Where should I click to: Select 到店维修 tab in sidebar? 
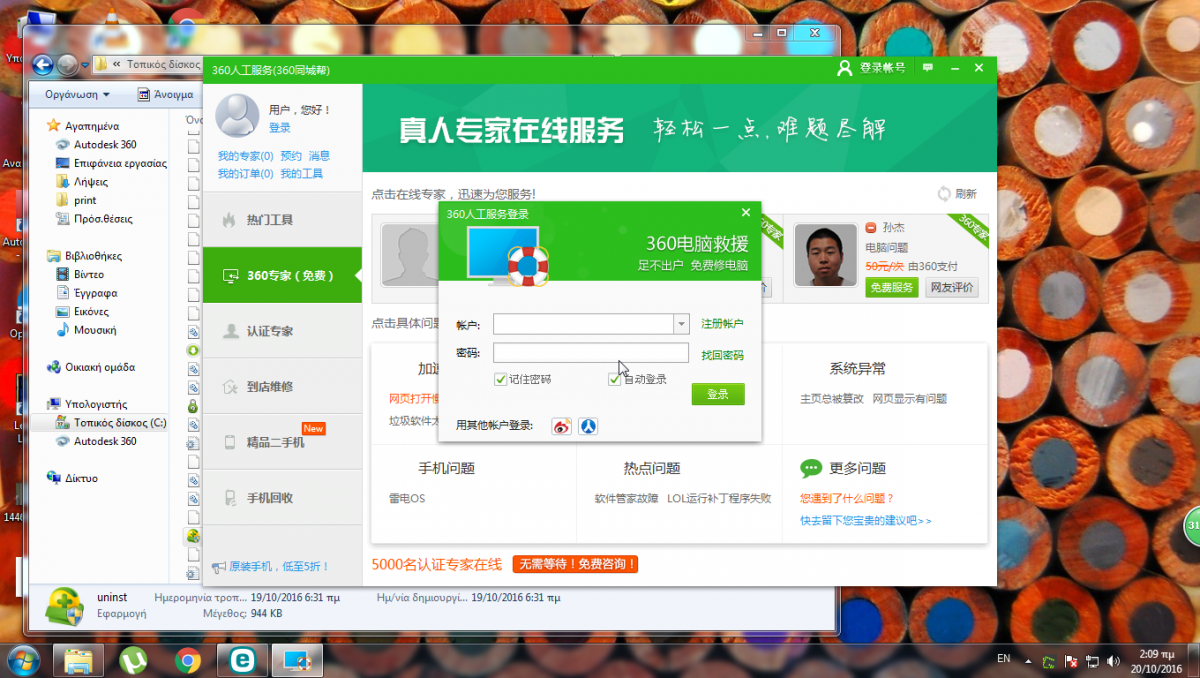pos(282,387)
